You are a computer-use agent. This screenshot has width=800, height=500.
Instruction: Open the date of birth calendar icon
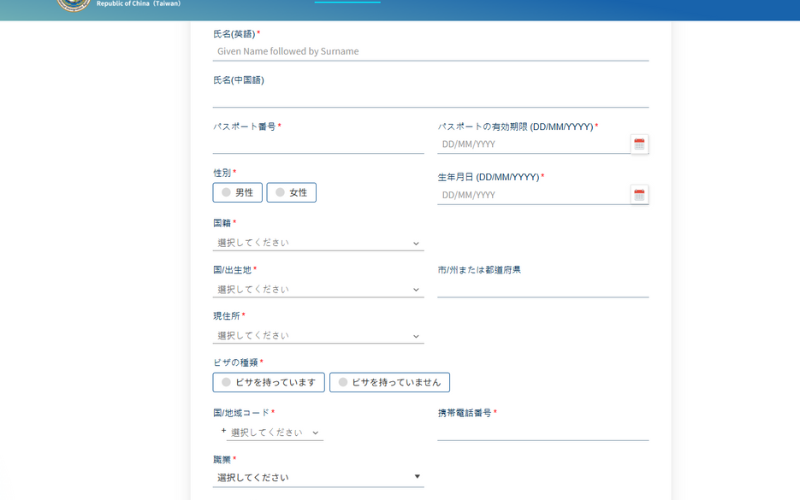click(x=640, y=194)
